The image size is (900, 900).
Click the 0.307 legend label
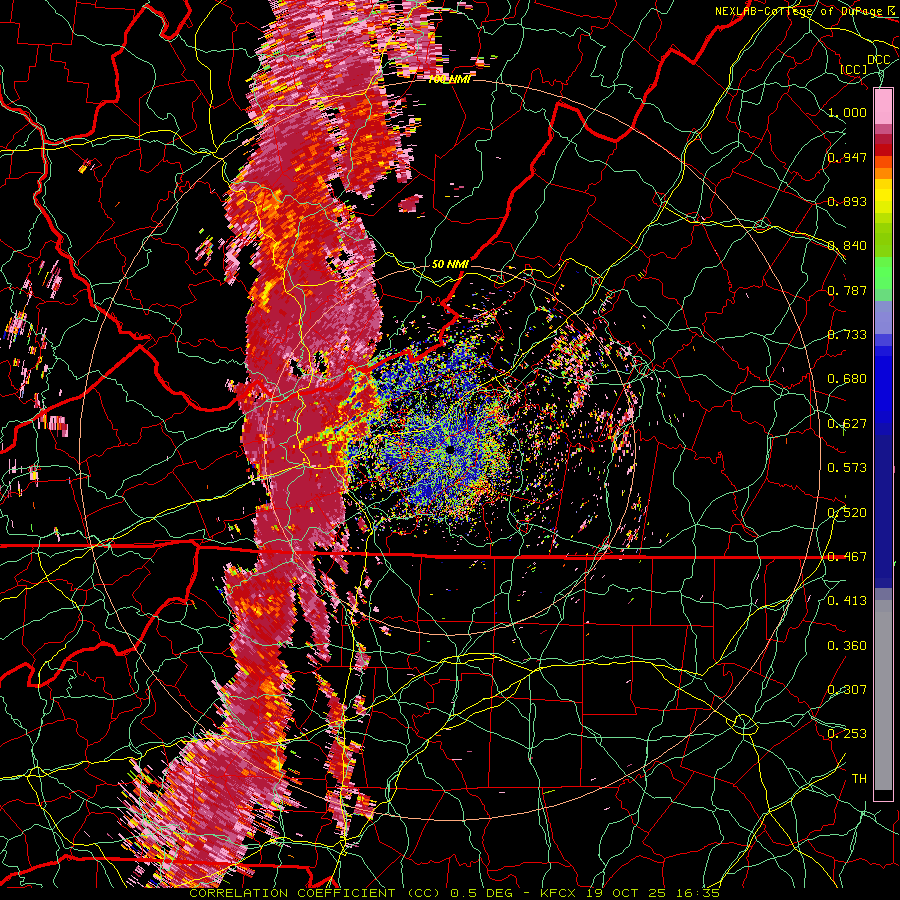(x=847, y=689)
